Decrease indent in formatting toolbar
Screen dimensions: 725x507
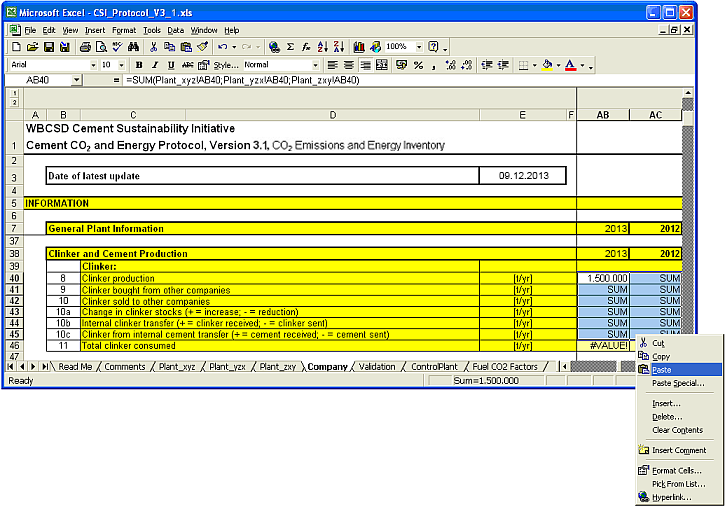tap(486, 65)
